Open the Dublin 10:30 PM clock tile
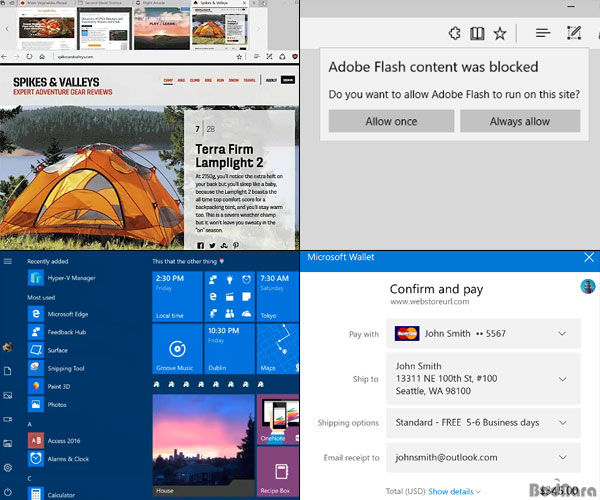600x500 pixels. click(230, 349)
